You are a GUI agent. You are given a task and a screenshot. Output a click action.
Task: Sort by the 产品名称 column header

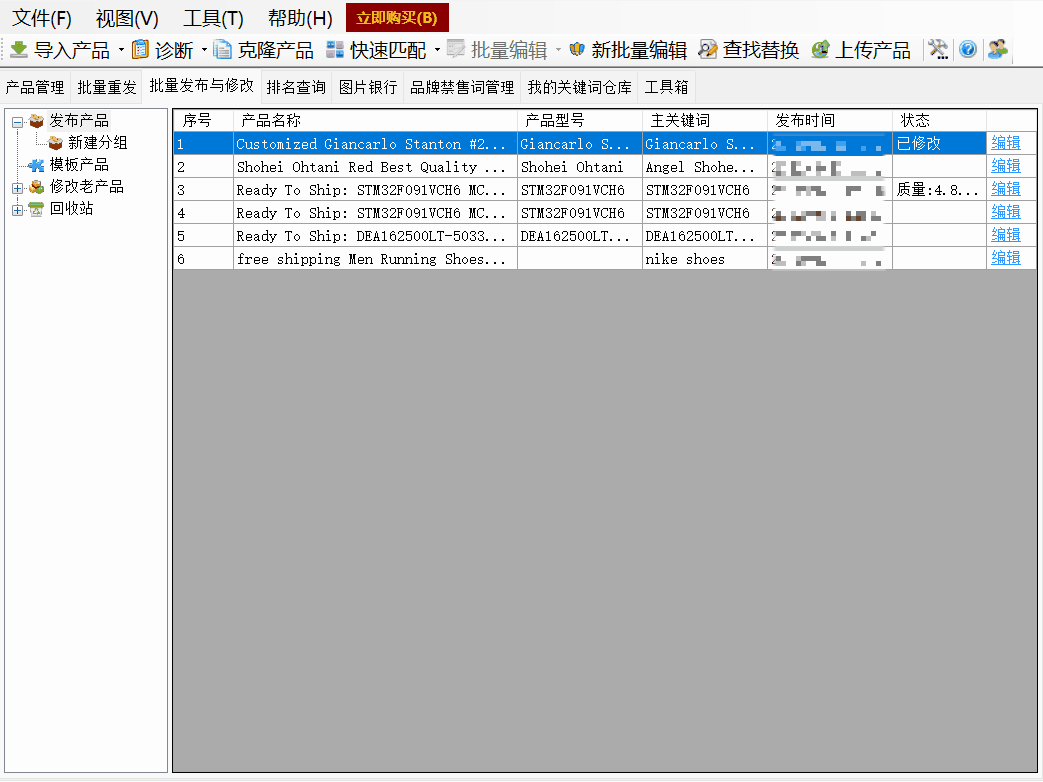[x=270, y=120]
